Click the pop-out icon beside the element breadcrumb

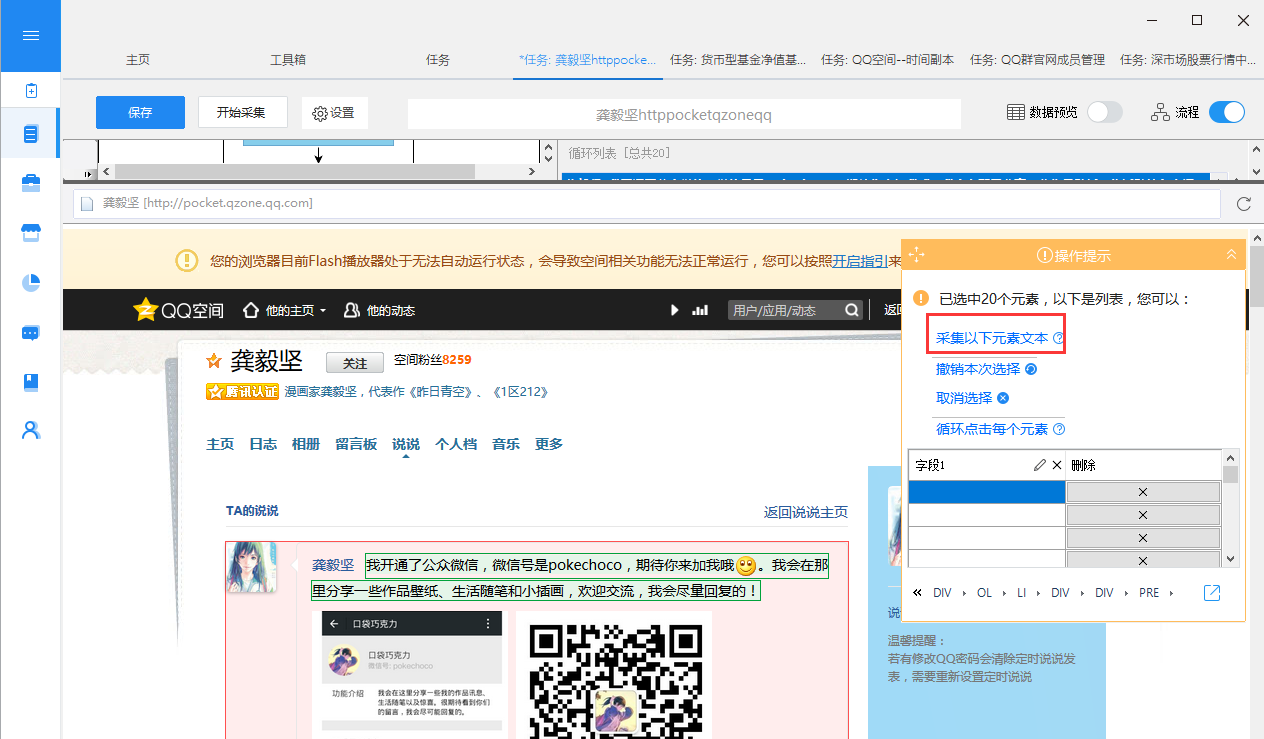(1212, 593)
